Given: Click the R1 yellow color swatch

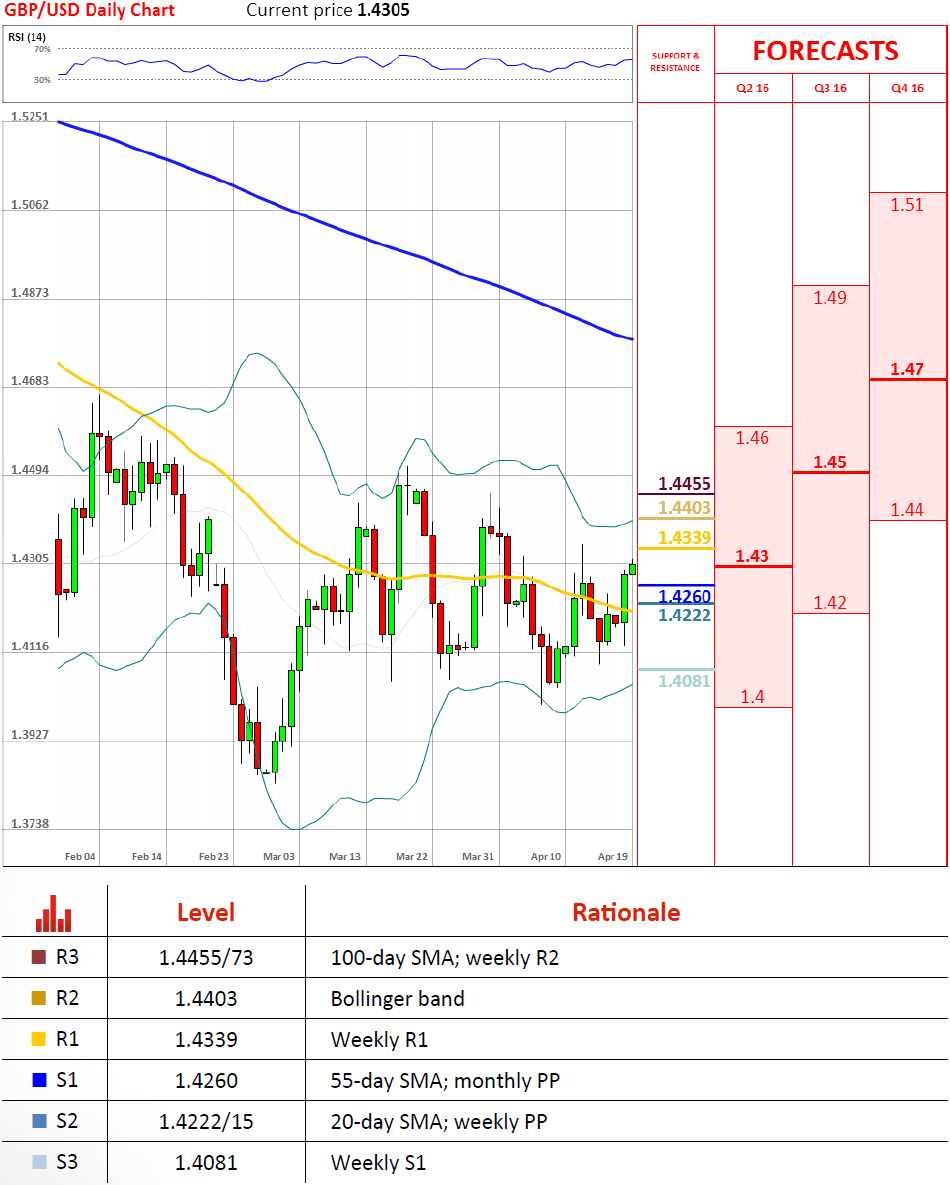Looking at the screenshot, I should tap(39, 1038).
